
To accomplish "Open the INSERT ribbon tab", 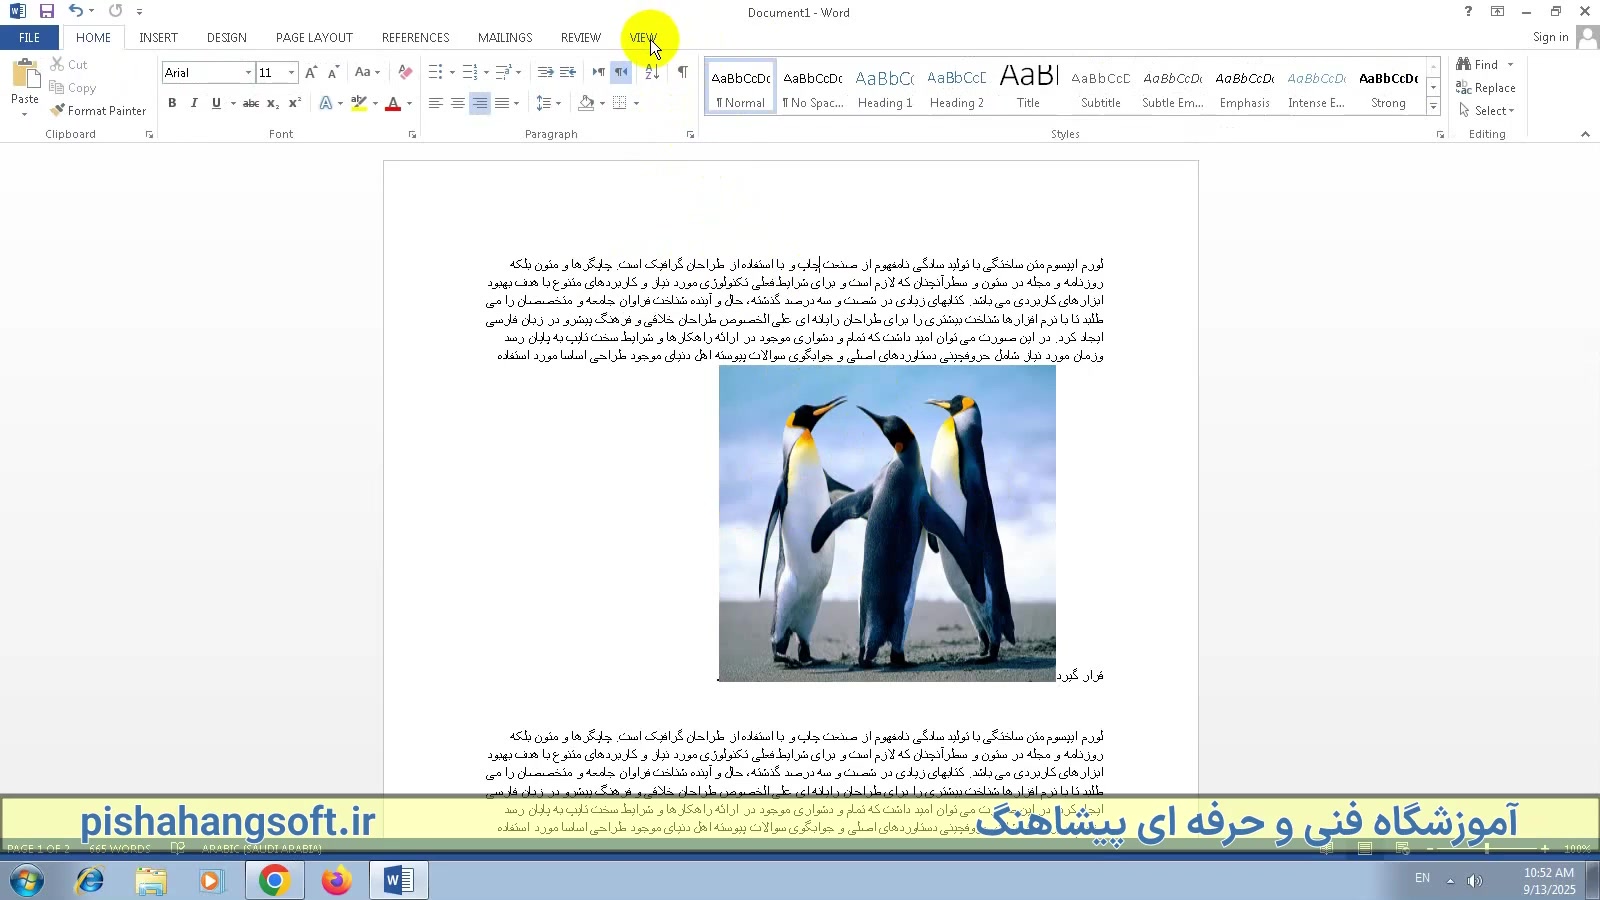I will click(x=158, y=37).
